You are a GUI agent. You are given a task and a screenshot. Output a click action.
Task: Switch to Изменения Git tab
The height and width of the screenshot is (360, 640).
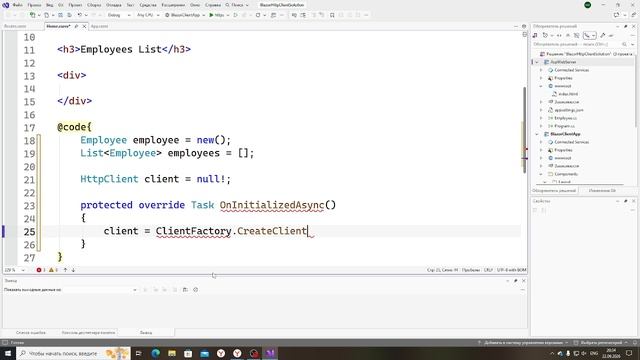pos(602,191)
